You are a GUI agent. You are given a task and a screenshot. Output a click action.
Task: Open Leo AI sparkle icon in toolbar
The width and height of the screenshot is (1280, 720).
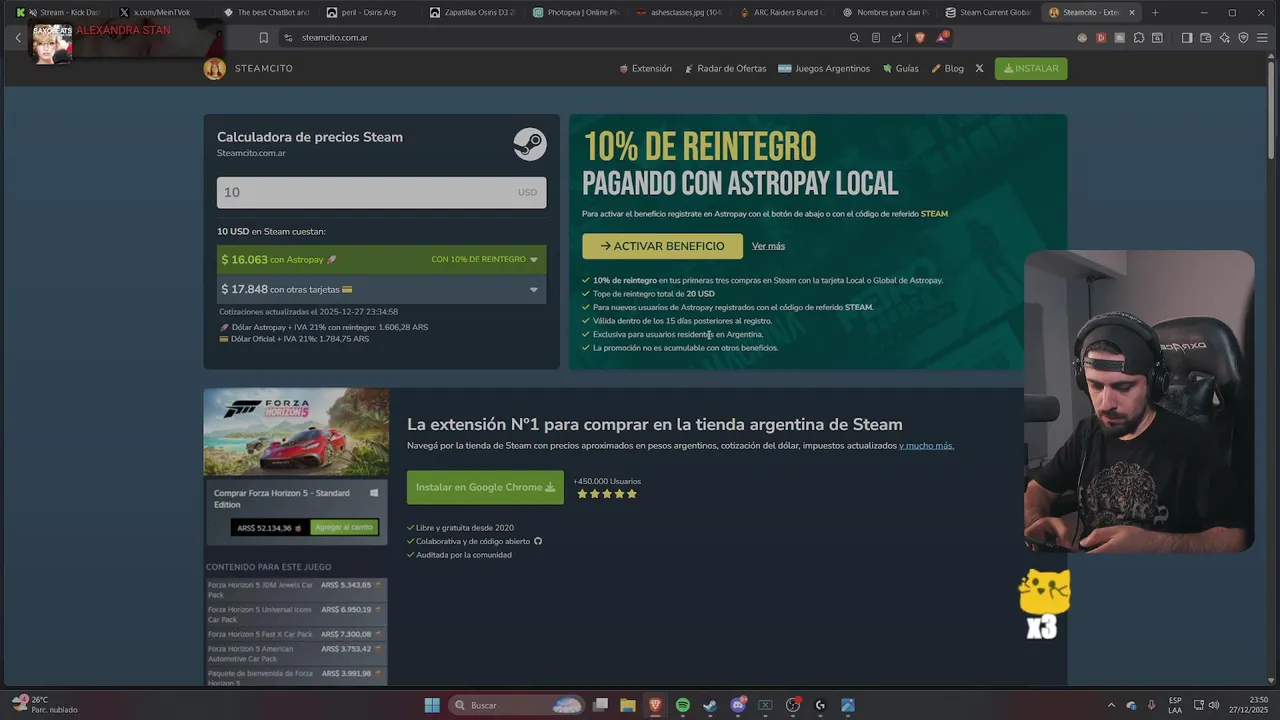1225,38
